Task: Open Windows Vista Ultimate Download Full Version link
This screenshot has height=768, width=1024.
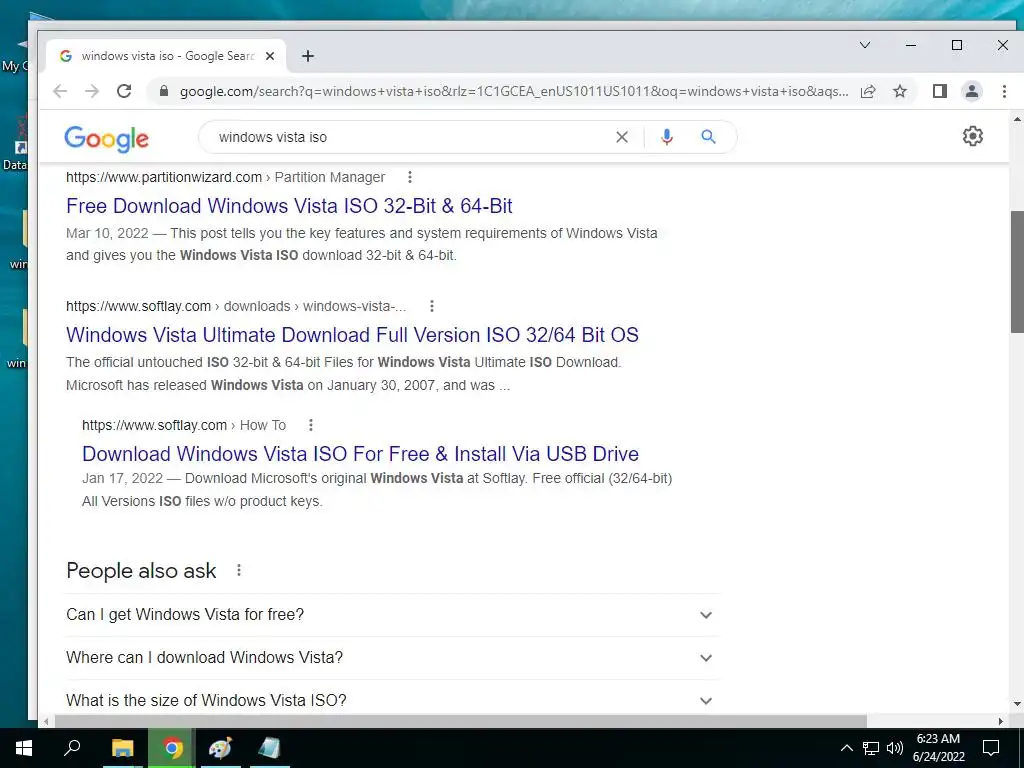Action: [352, 335]
